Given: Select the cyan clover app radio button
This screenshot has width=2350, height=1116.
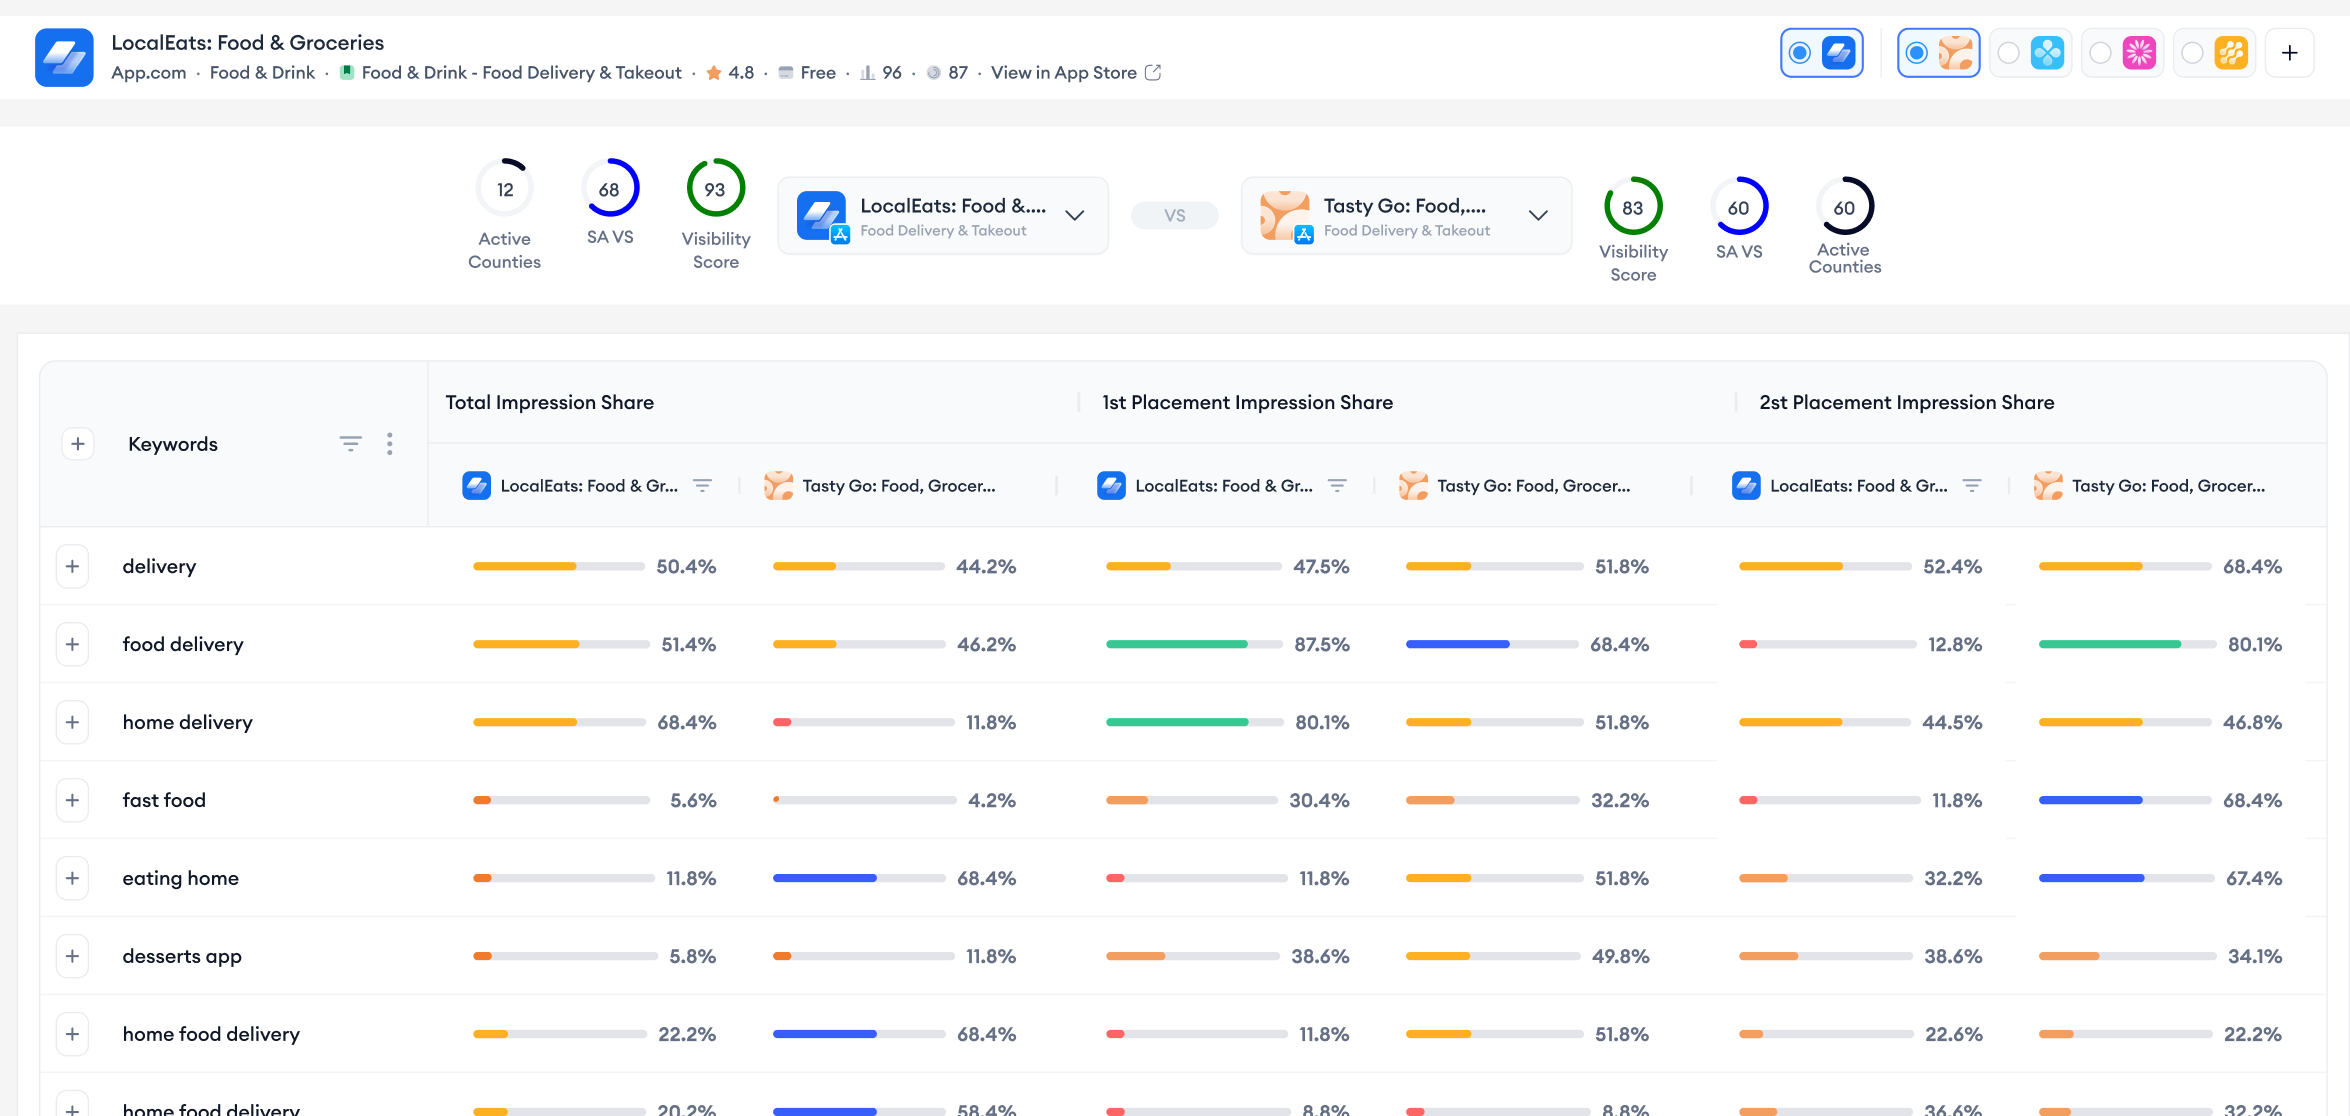Looking at the screenshot, I should pyautogui.click(x=2008, y=53).
